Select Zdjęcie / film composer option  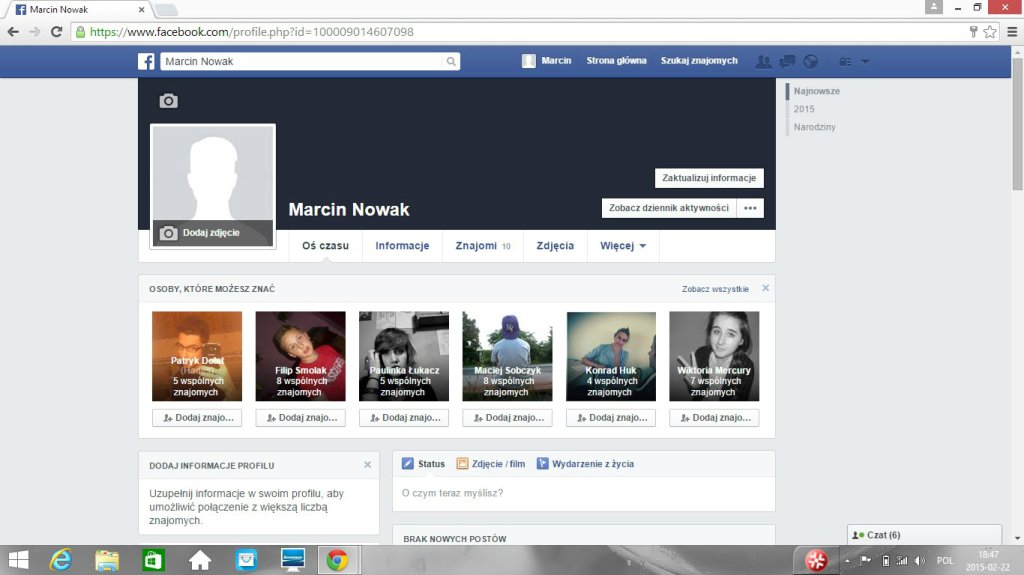[x=490, y=464]
